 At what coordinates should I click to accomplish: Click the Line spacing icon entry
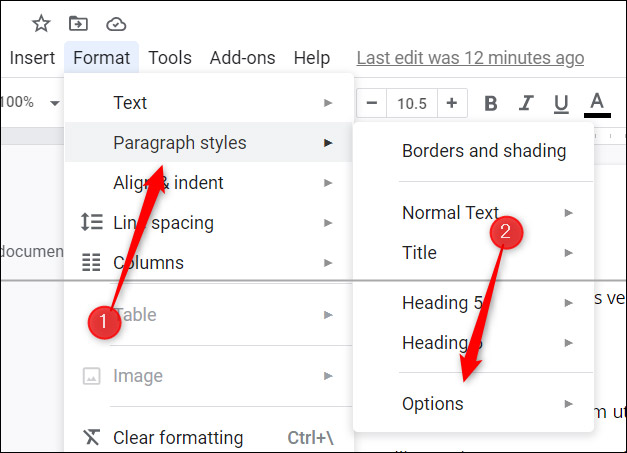[91, 223]
